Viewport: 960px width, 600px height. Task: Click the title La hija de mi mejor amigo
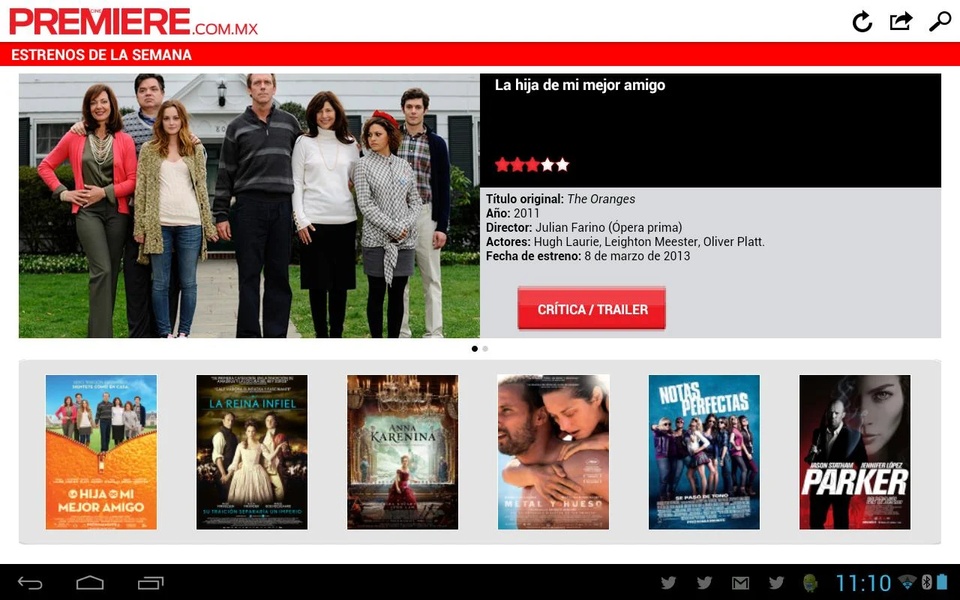(x=580, y=85)
